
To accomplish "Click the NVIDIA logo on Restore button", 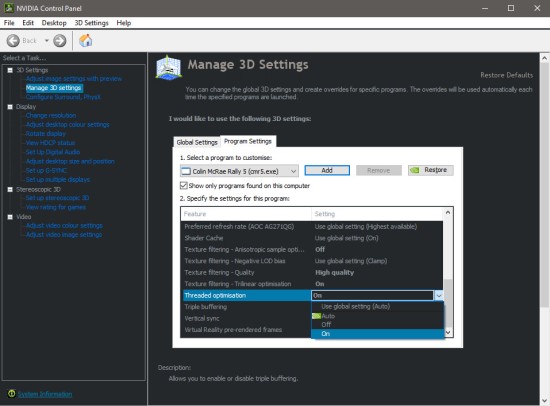I will coord(415,170).
